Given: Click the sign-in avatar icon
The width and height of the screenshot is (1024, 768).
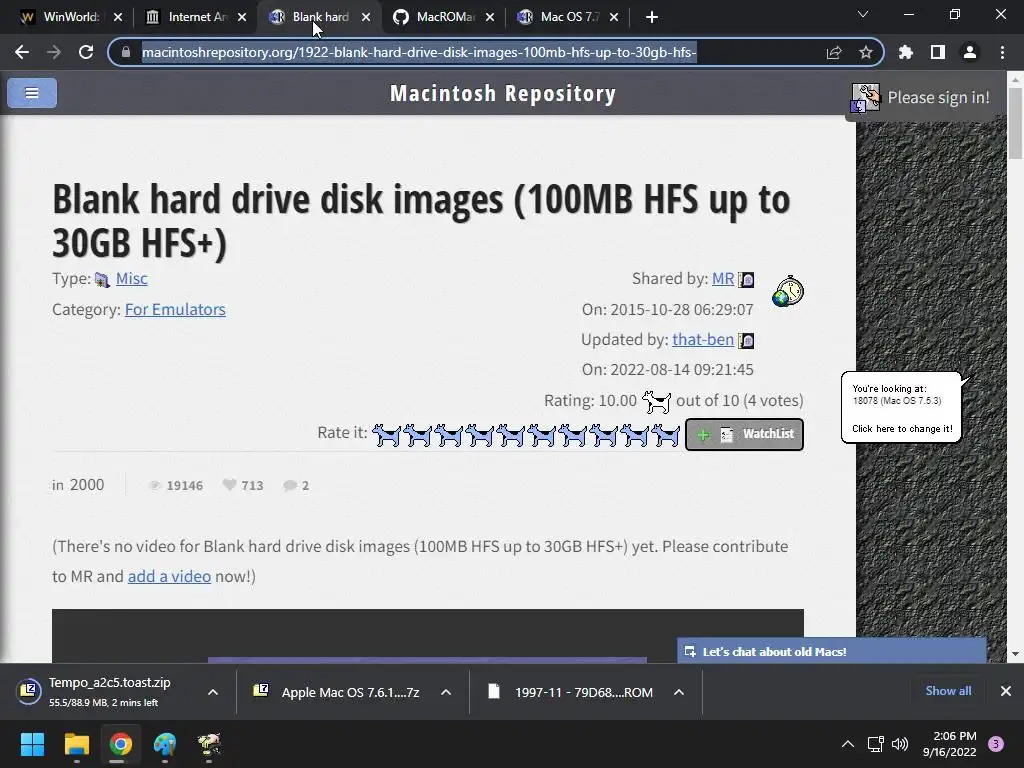Looking at the screenshot, I should (x=866, y=98).
